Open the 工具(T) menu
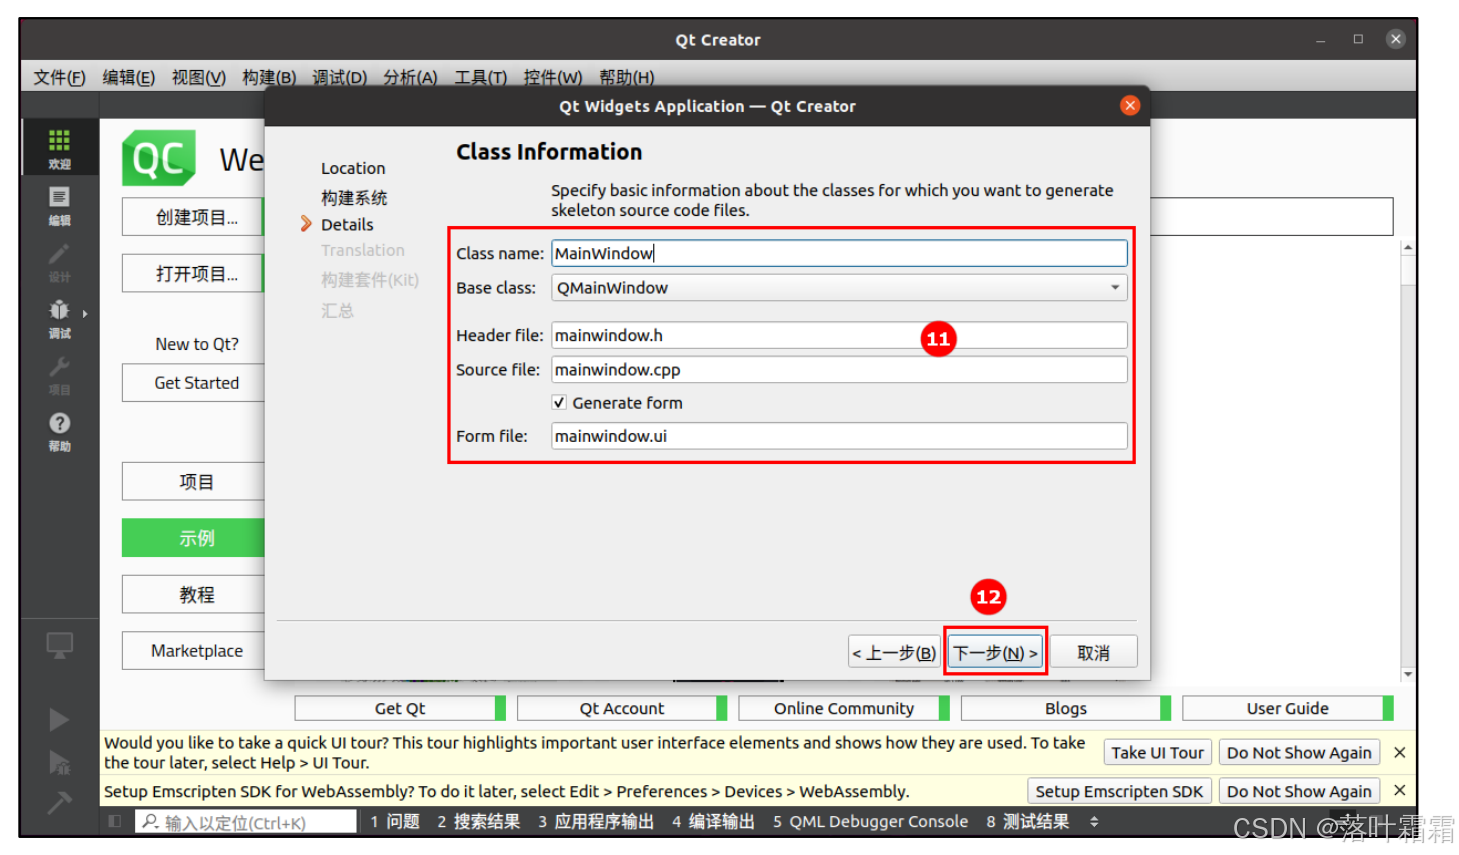1459x855 pixels. point(480,77)
